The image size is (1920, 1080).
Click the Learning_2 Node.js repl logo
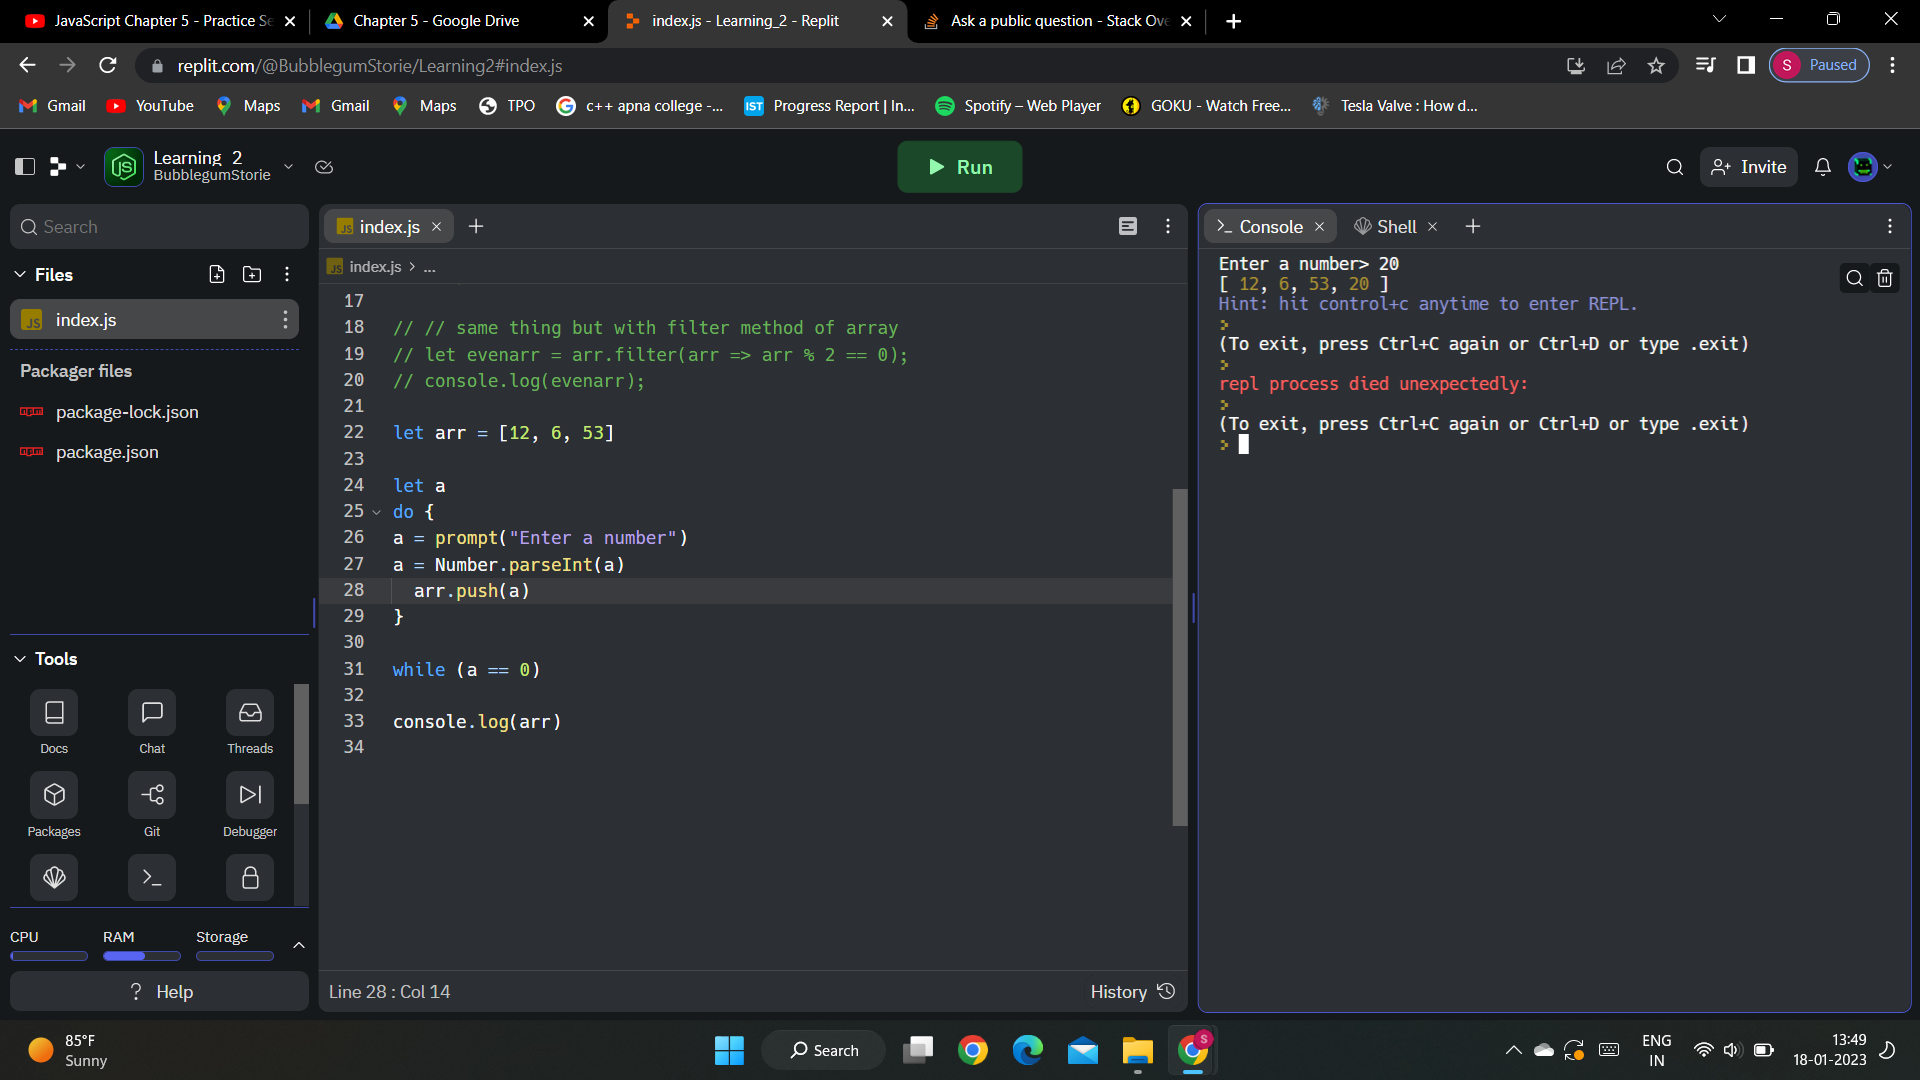[x=124, y=167]
